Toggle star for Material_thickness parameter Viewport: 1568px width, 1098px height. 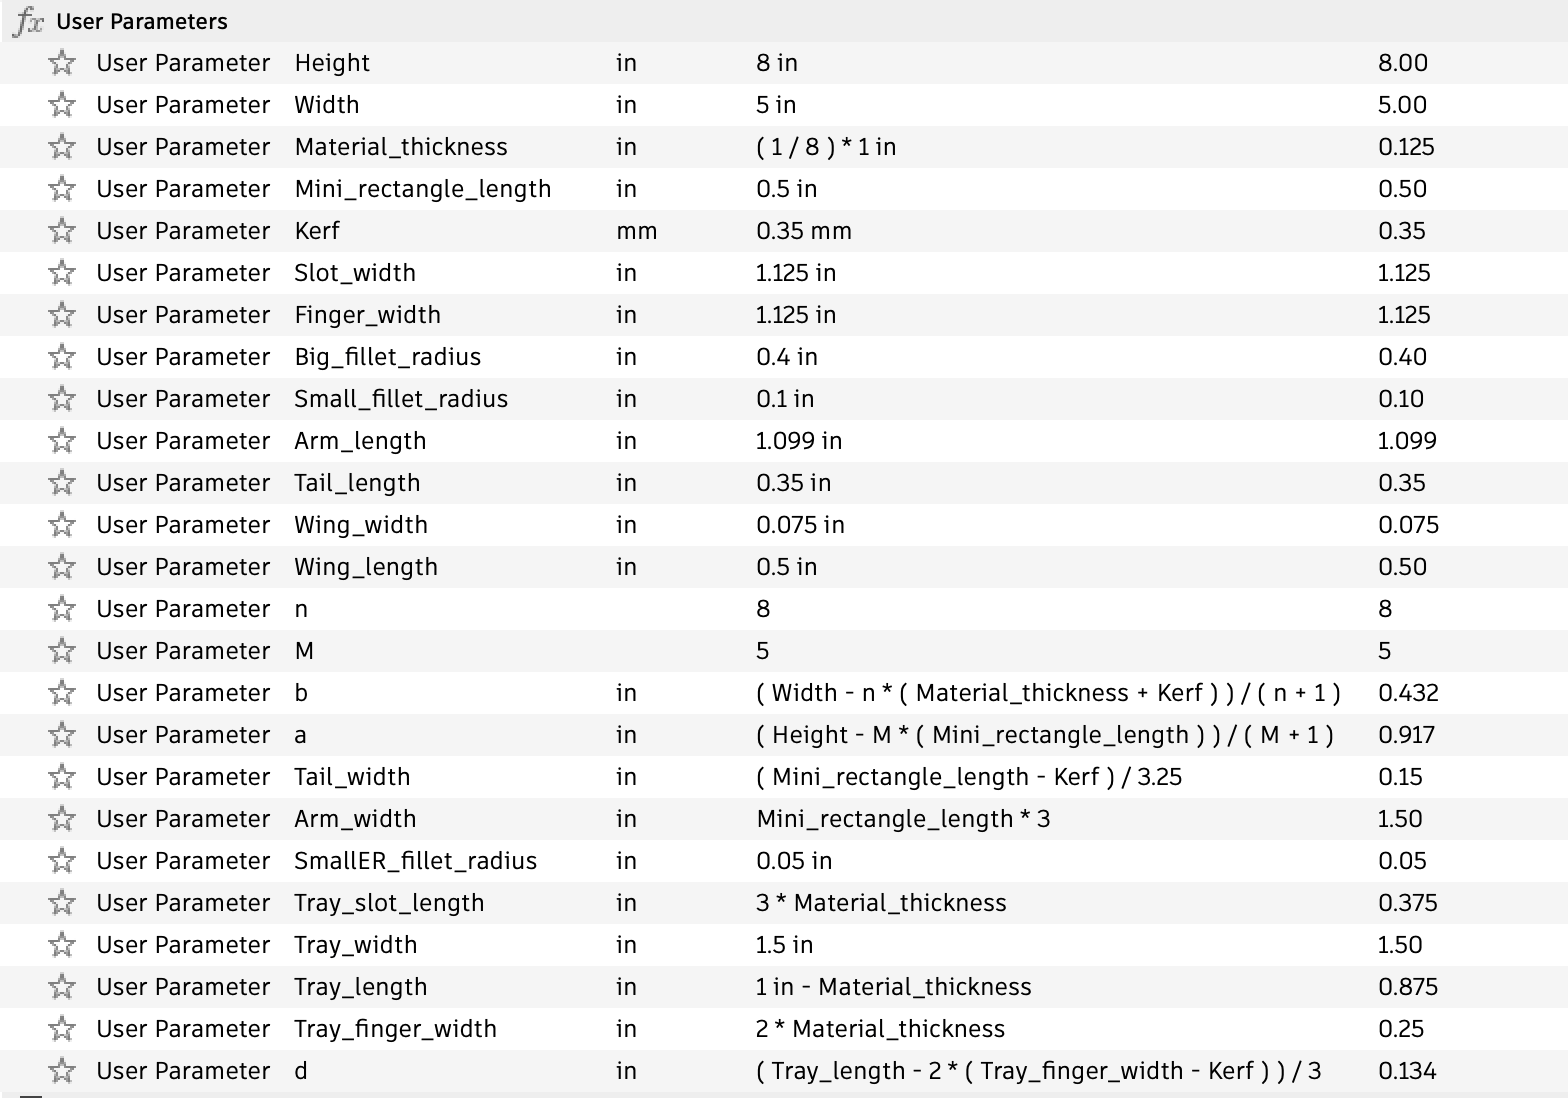62,147
